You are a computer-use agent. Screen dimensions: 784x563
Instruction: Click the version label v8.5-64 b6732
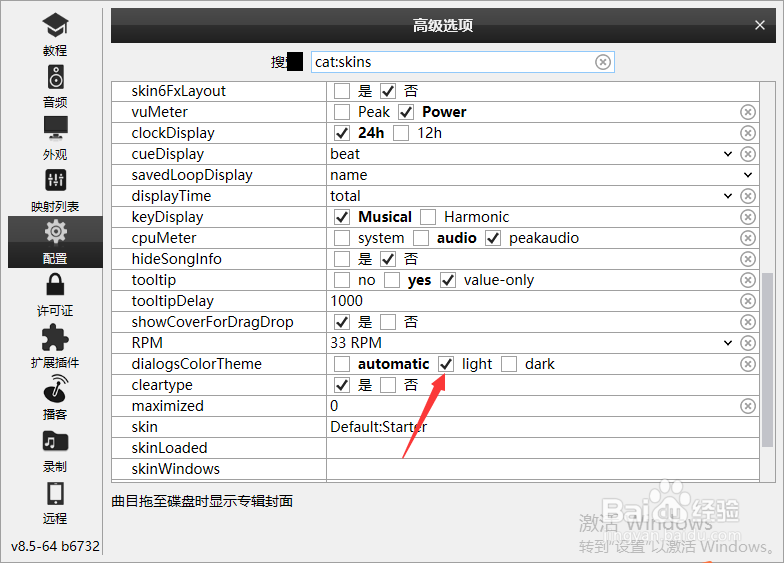tap(55, 546)
